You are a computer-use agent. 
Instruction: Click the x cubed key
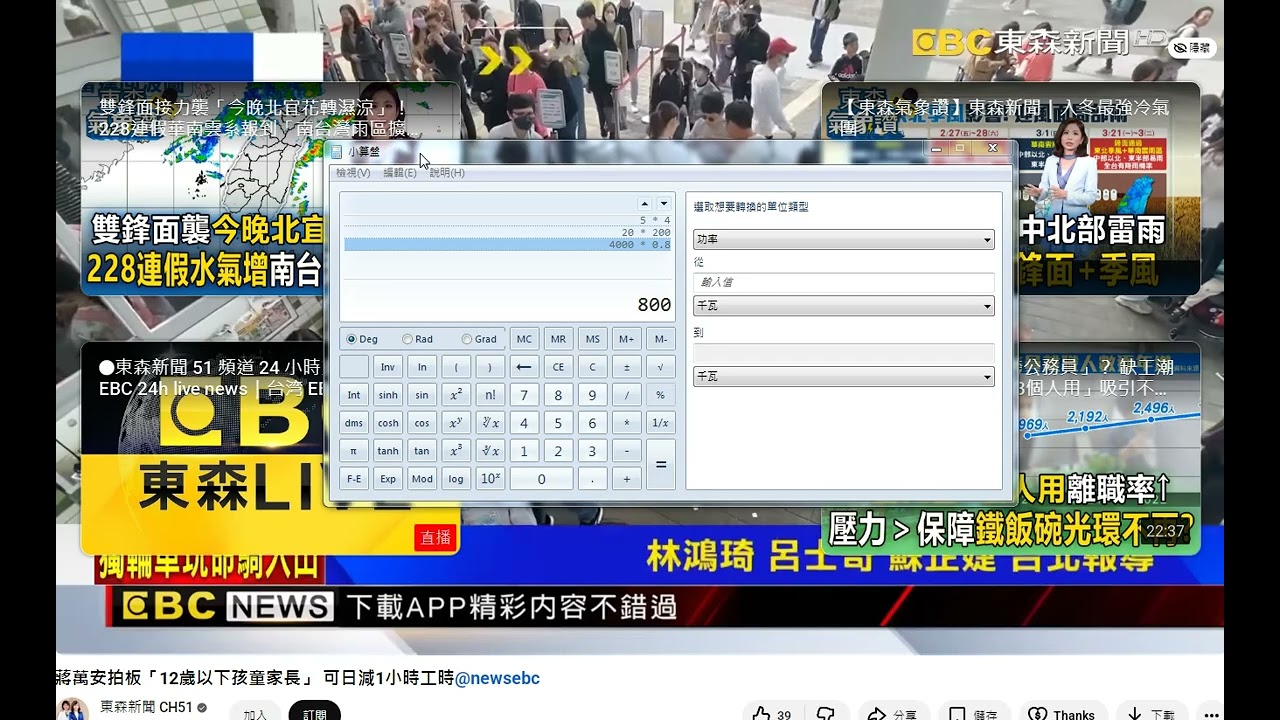[456, 451]
